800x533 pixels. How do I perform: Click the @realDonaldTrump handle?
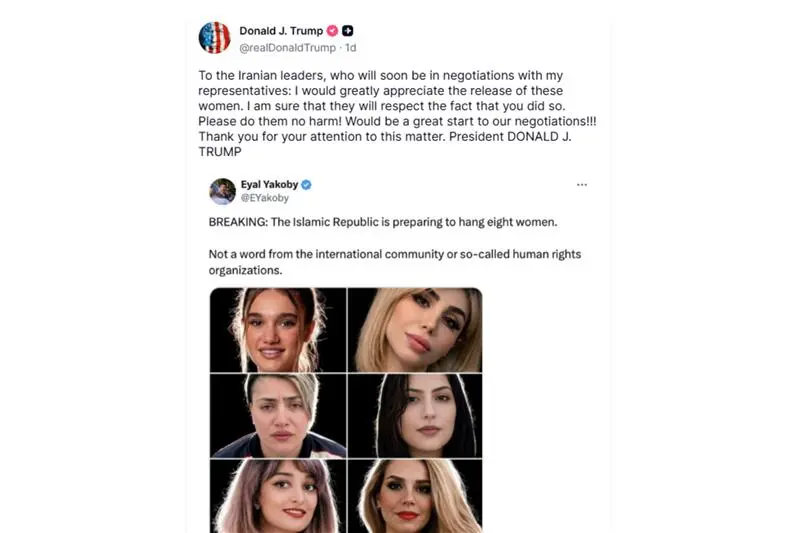[x=286, y=47]
